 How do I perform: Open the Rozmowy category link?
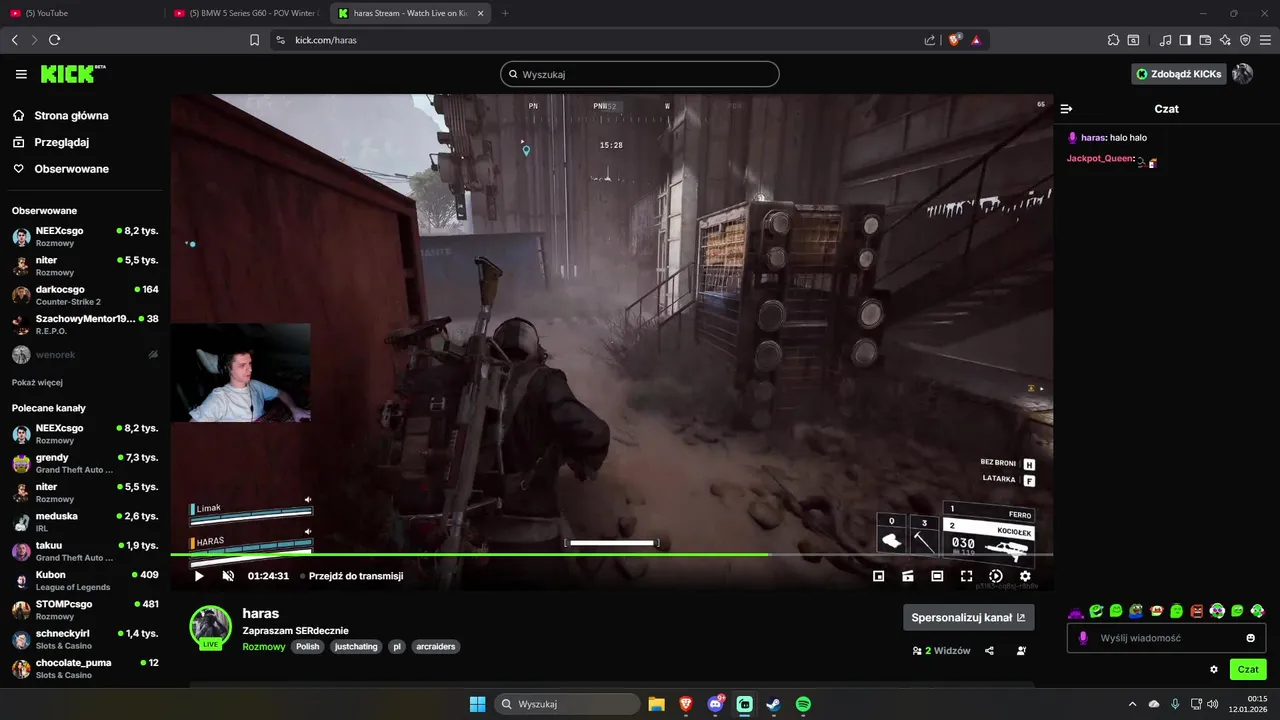click(x=264, y=647)
